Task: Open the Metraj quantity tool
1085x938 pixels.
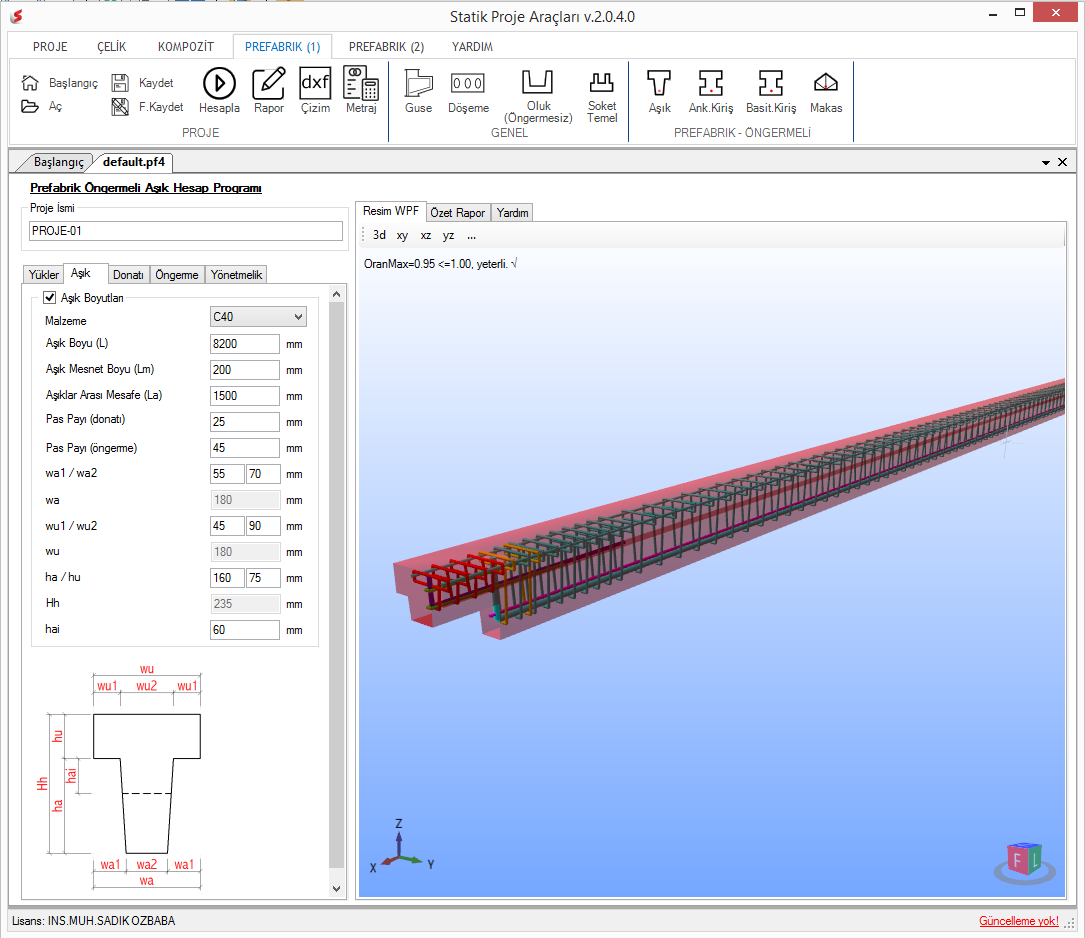Action: [x=361, y=91]
